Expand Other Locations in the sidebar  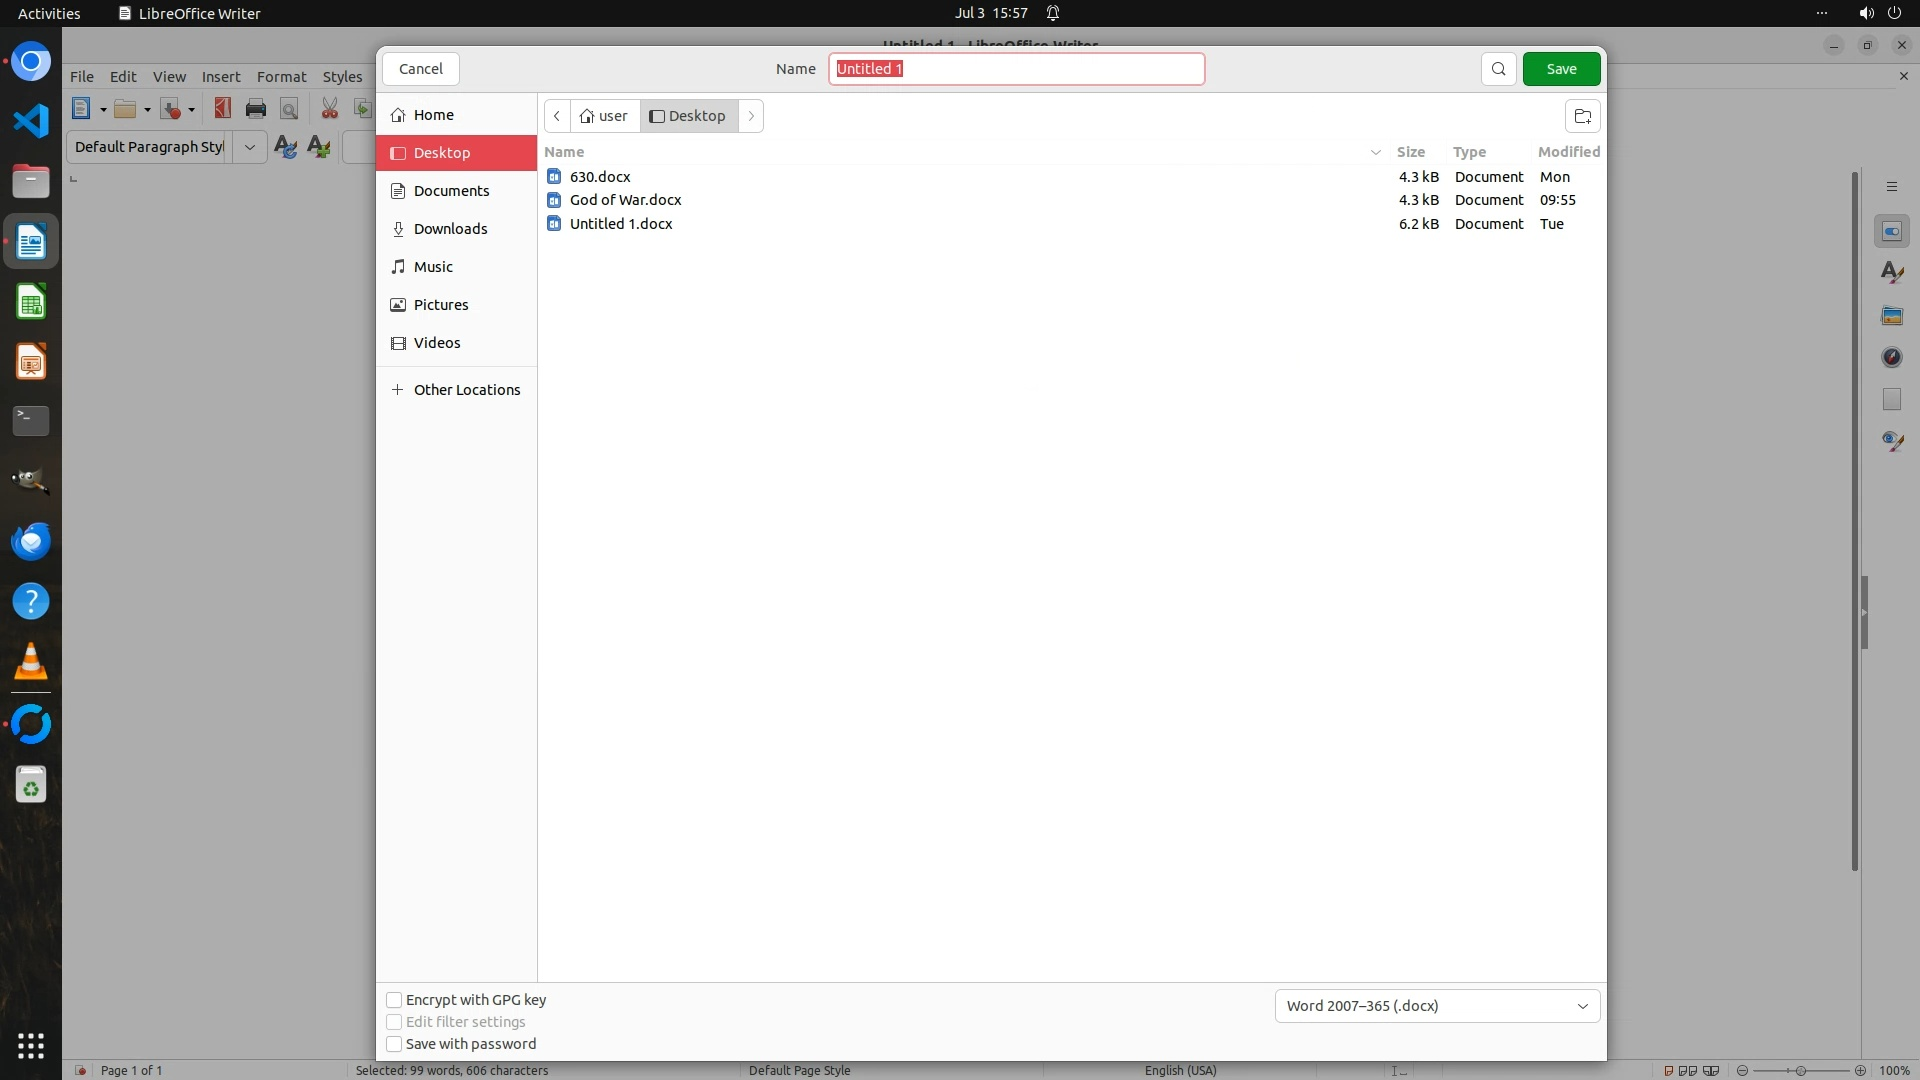(x=466, y=390)
